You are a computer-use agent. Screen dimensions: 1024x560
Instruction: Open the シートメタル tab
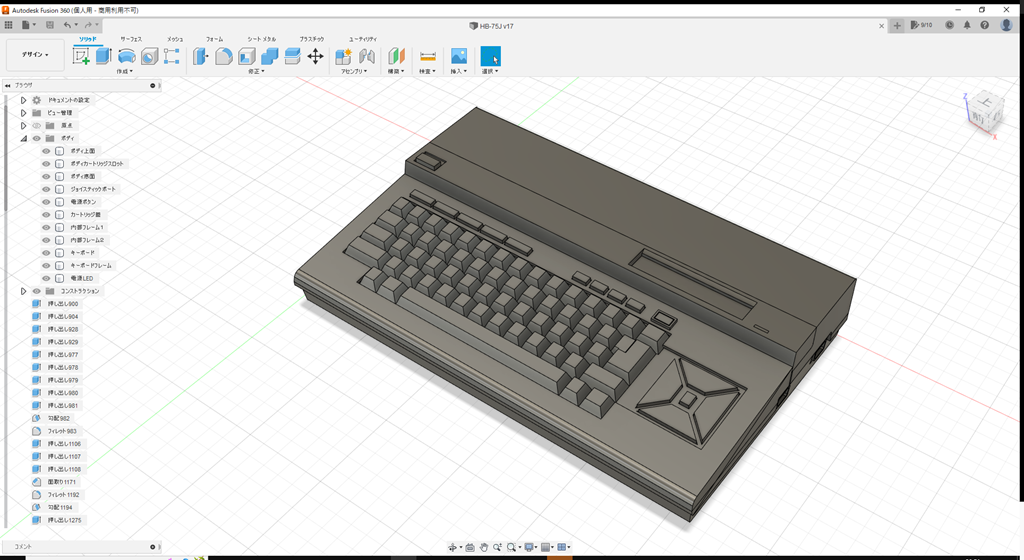point(262,38)
